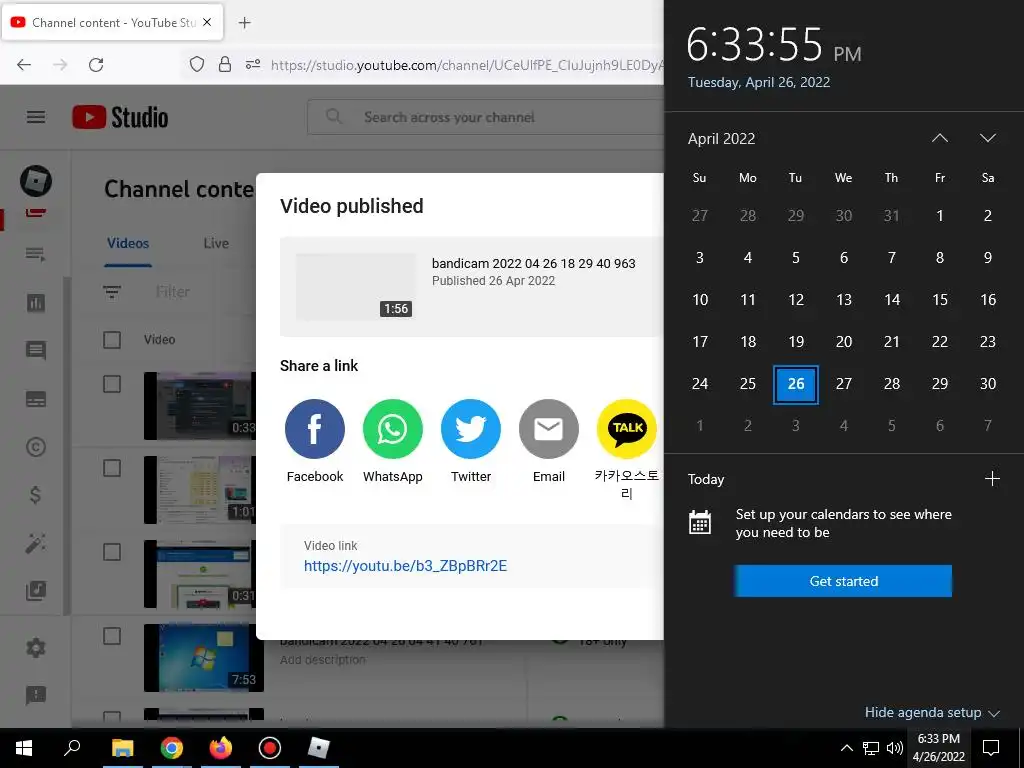Open Windows Start menu

tap(24, 748)
